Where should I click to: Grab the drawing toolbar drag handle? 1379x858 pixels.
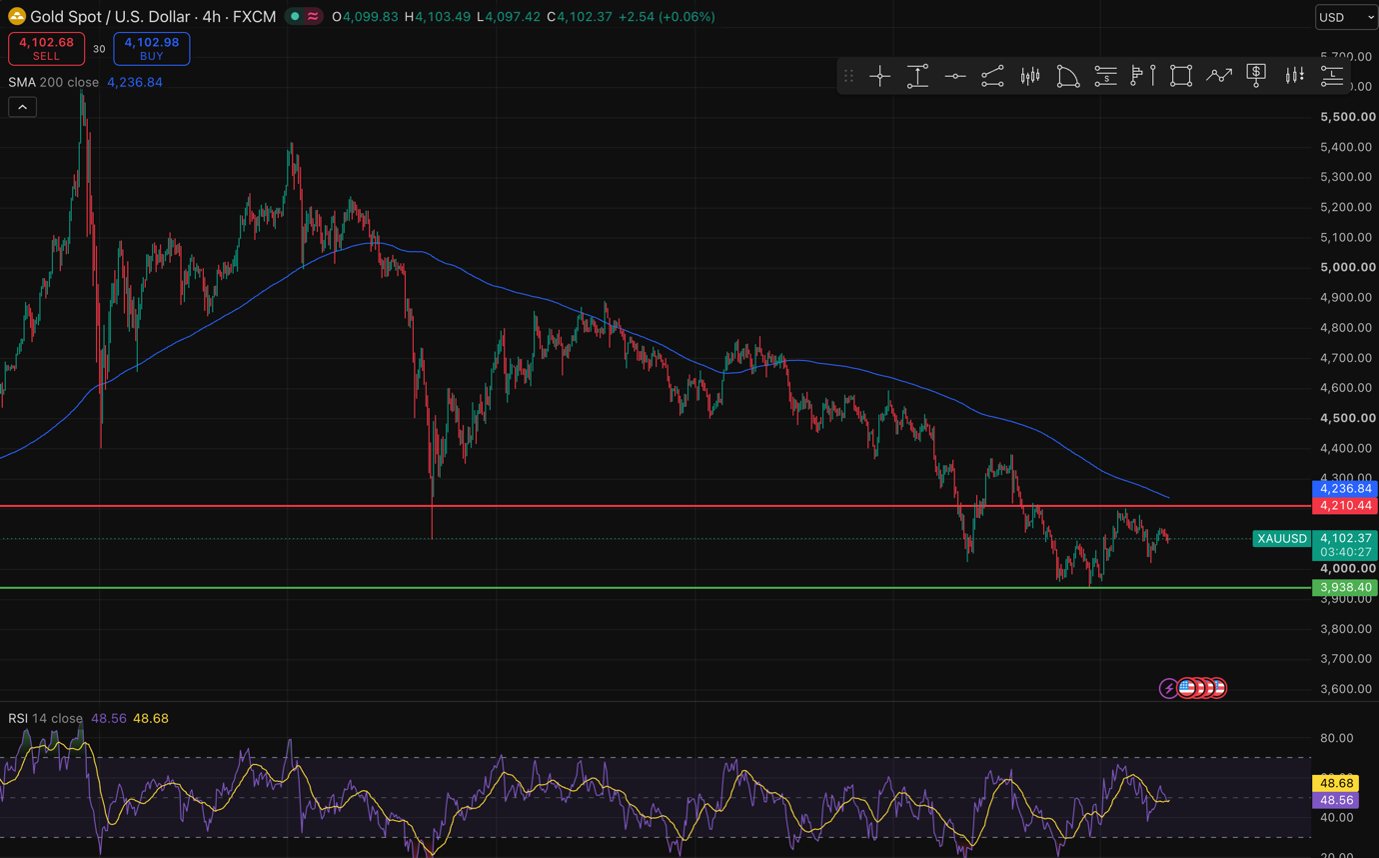pyautogui.click(x=849, y=76)
